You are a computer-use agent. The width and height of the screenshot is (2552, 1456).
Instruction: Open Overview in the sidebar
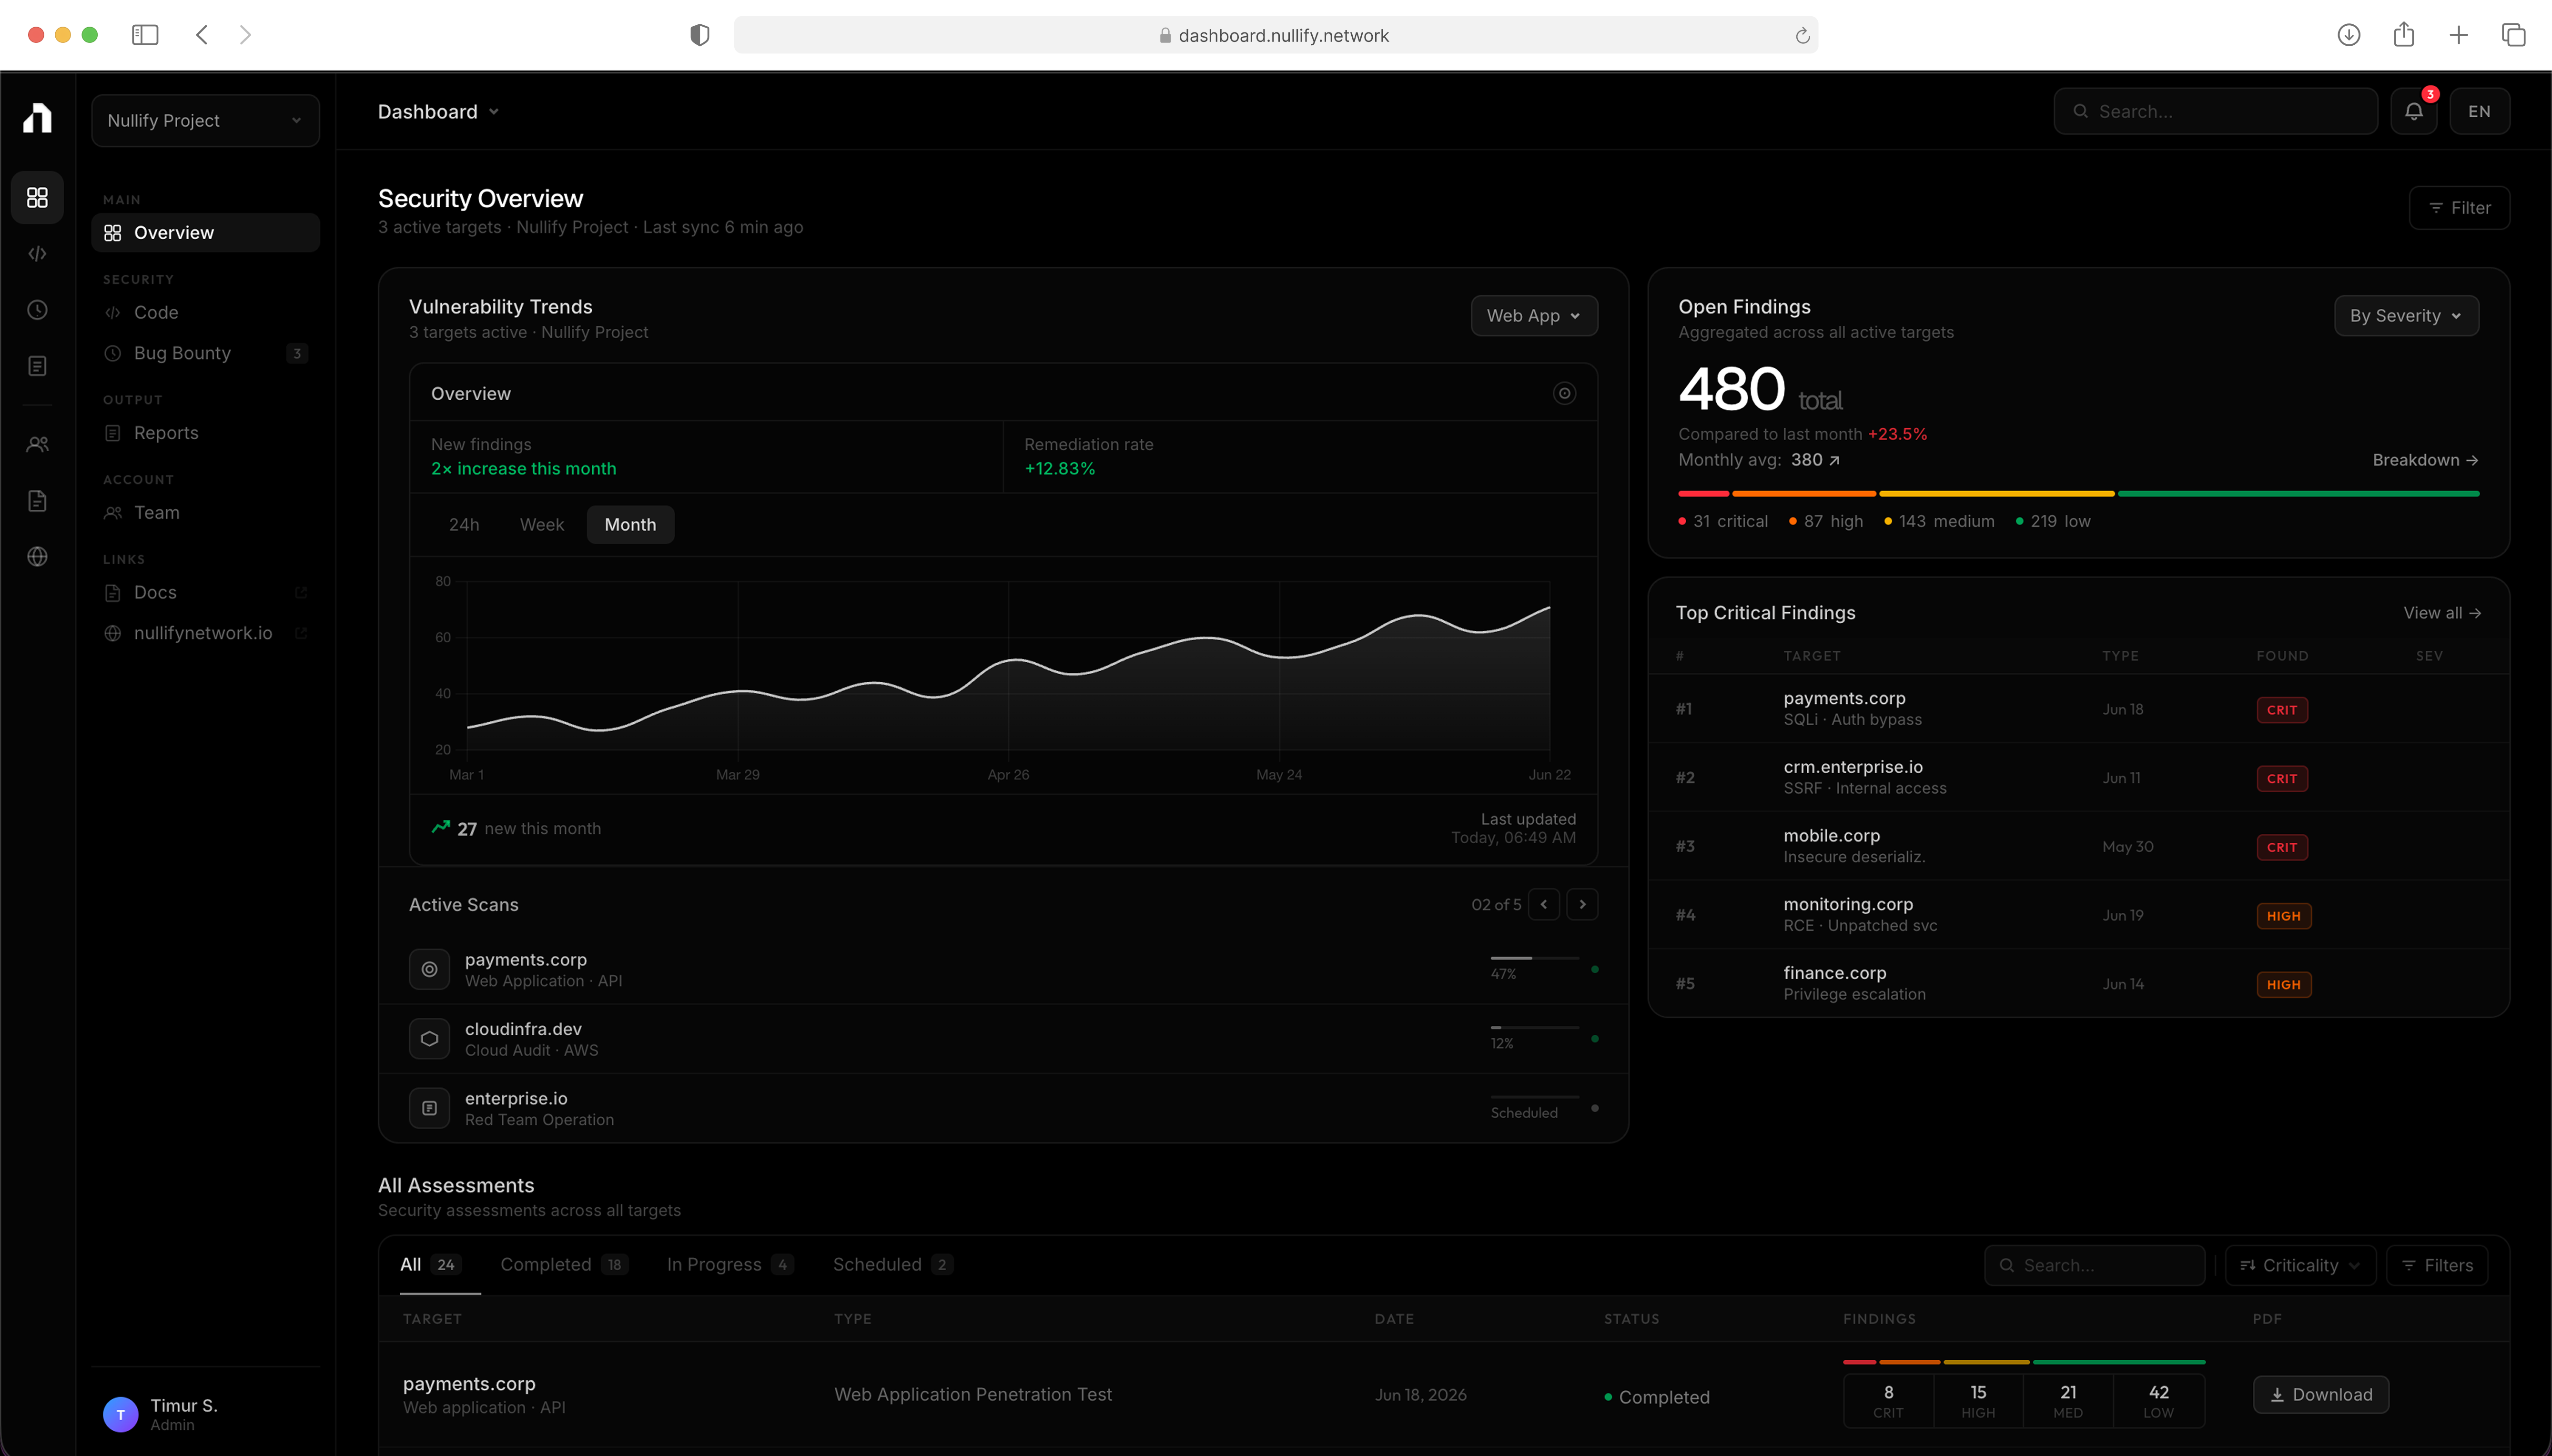pos(205,233)
